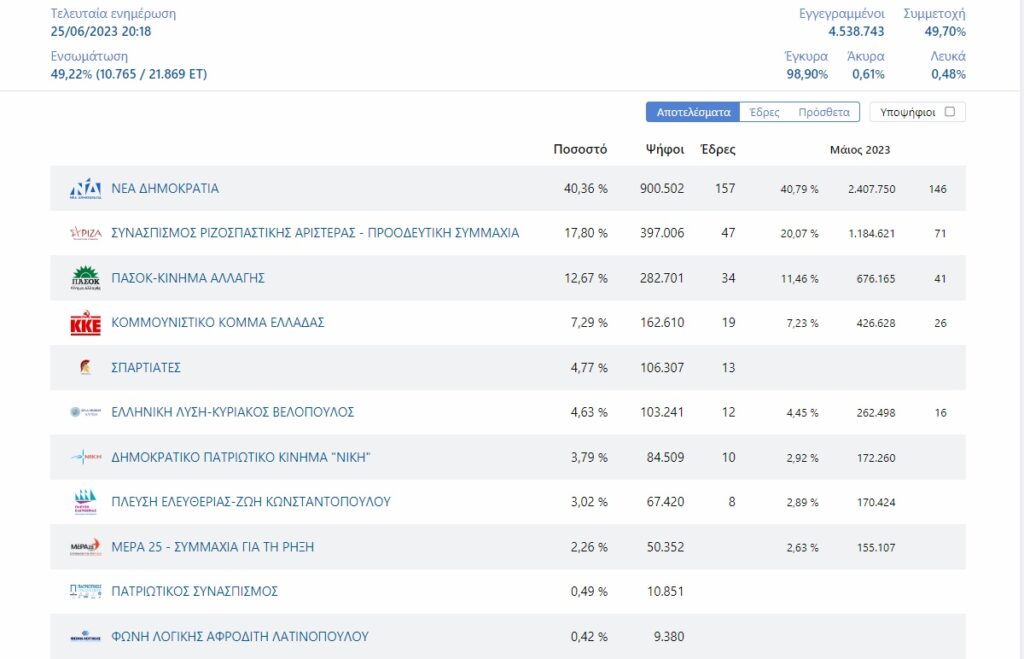Open the ΠΑΣΟΚ-ΚΙΝΗΜΑ ΑΛΛΑΓΗΣ link

pos(188,278)
